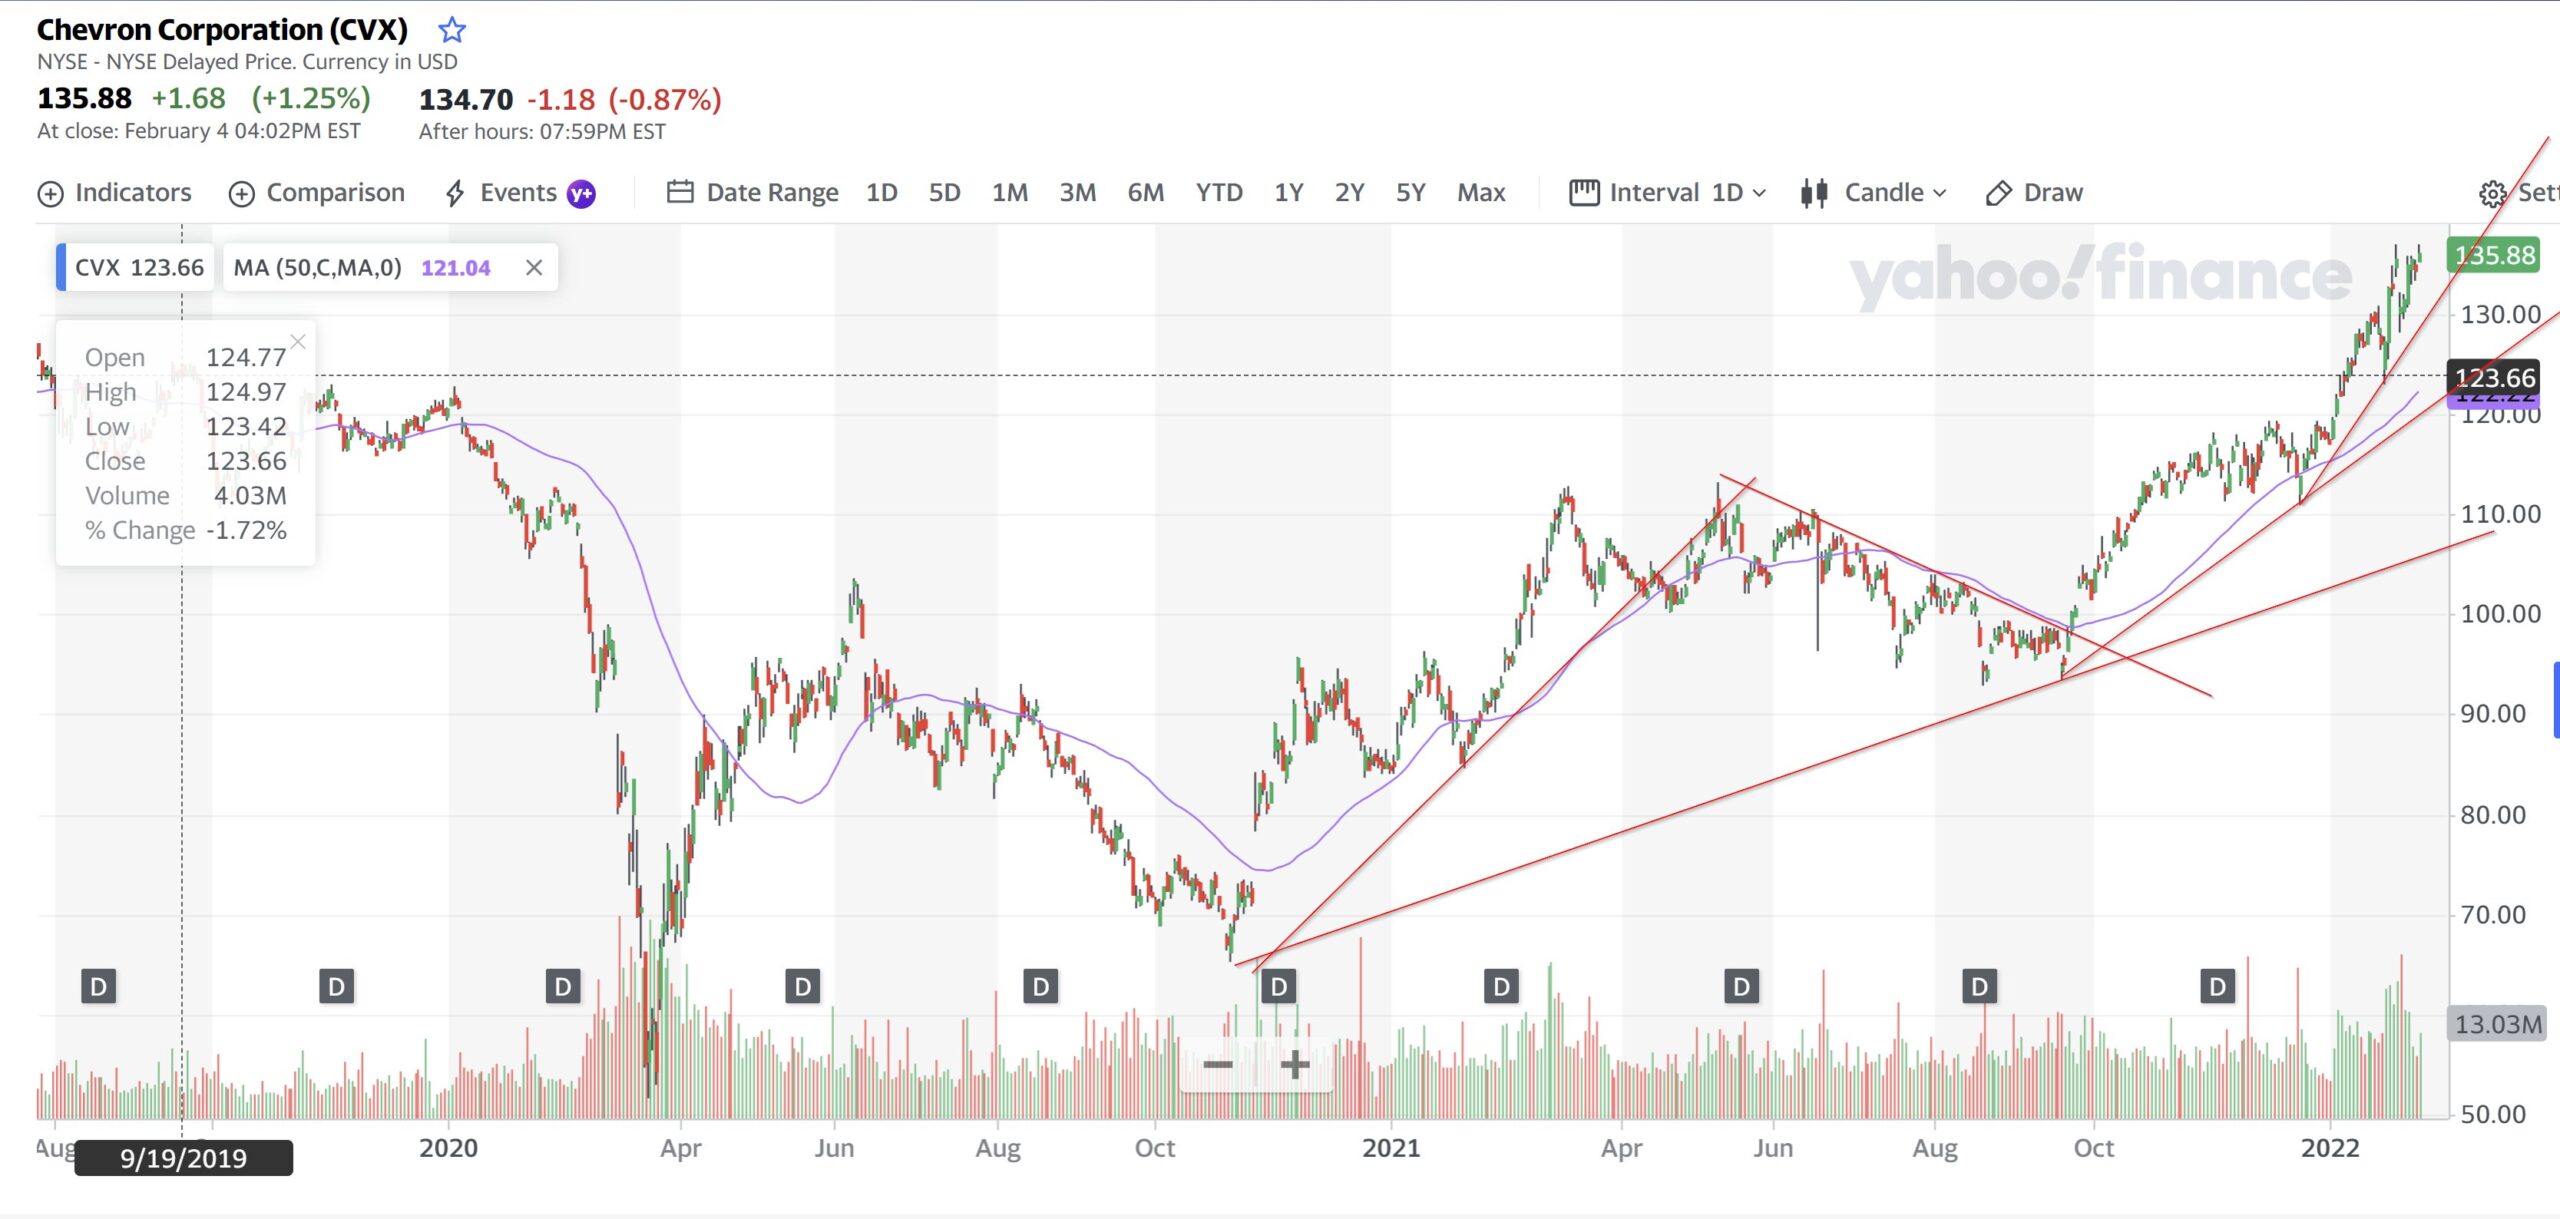The image size is (2560, 1219).
Task: Click the Indicators plus circle icon
Action: [50, 194]
